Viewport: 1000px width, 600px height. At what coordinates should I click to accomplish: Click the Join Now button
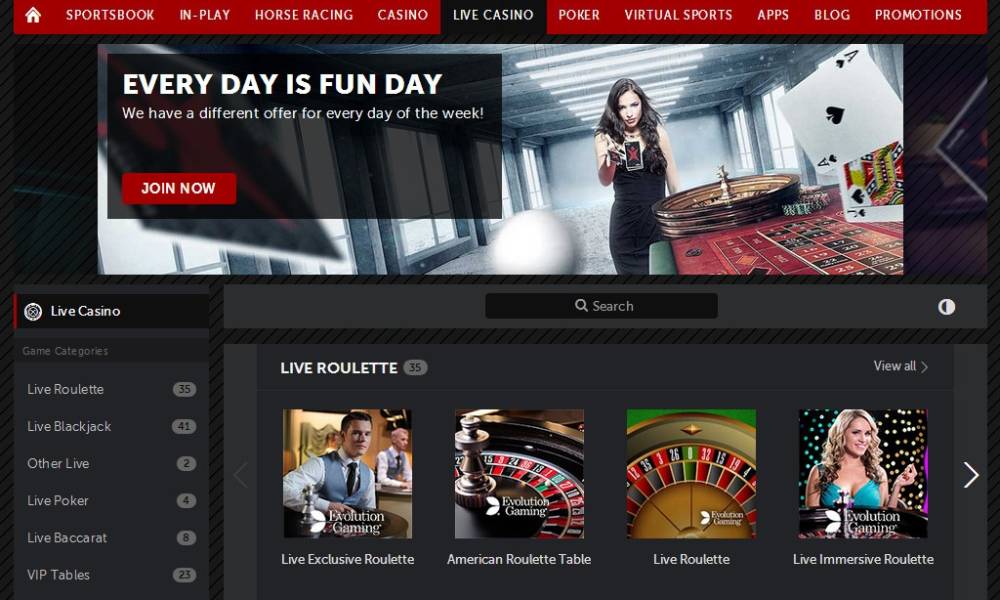tap(179, 188)
